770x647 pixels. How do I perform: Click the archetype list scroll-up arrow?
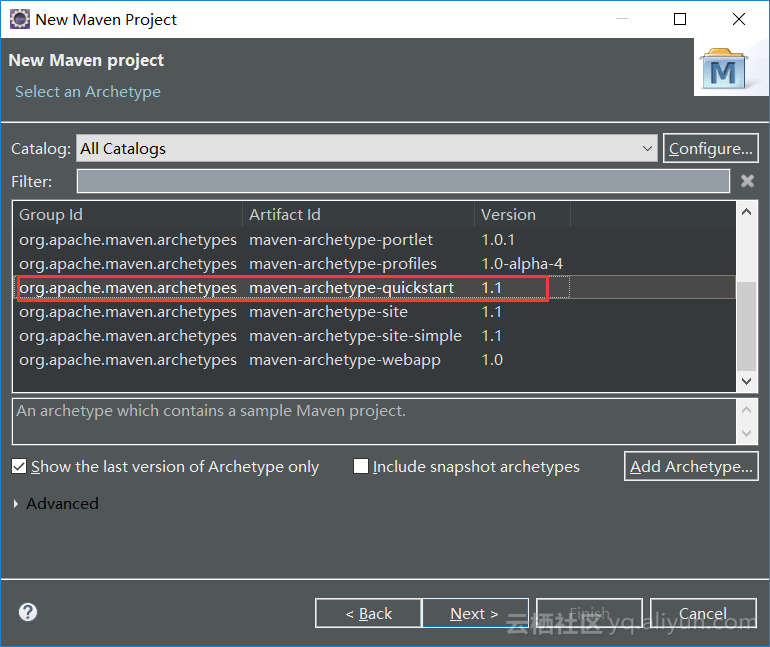tap(746, 212)
